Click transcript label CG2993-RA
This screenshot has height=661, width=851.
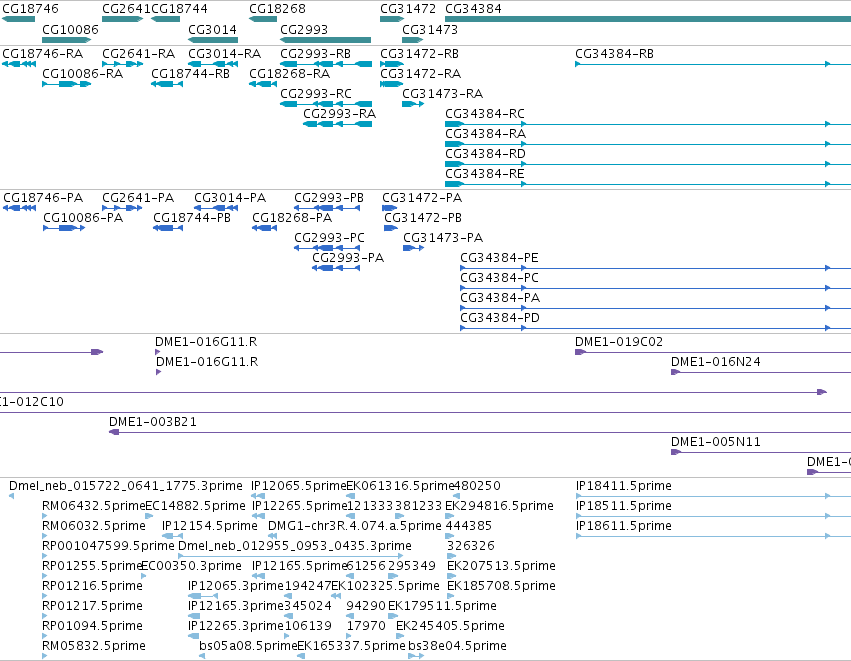[x=339, y=114]
